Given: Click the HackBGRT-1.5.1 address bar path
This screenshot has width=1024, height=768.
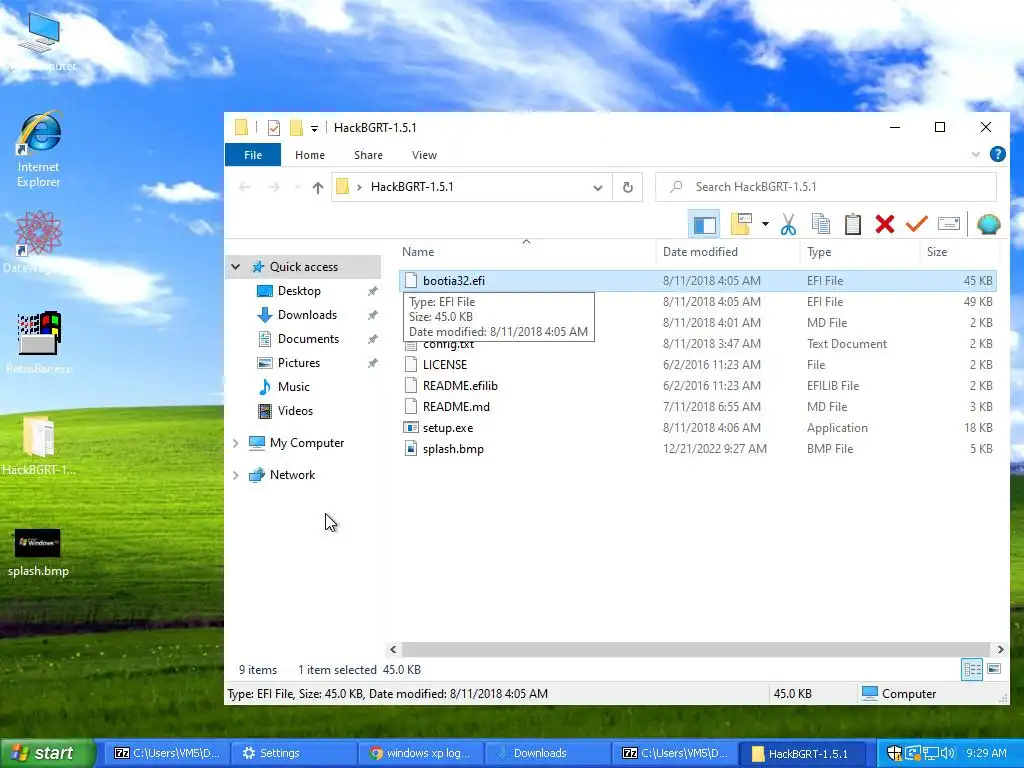Looking at the screenshot, I should pos(411,187).
